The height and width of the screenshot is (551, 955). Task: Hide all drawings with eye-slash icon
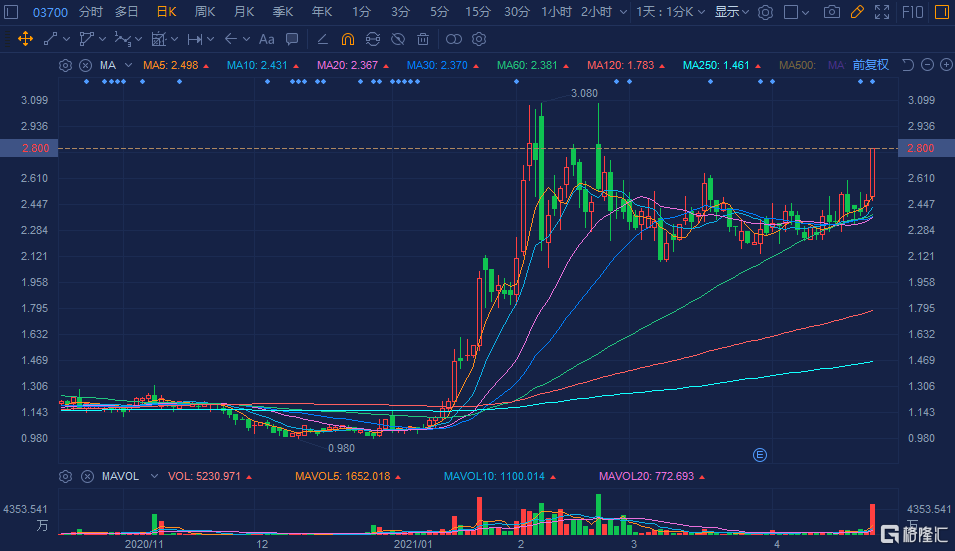[x=398, y=39]
